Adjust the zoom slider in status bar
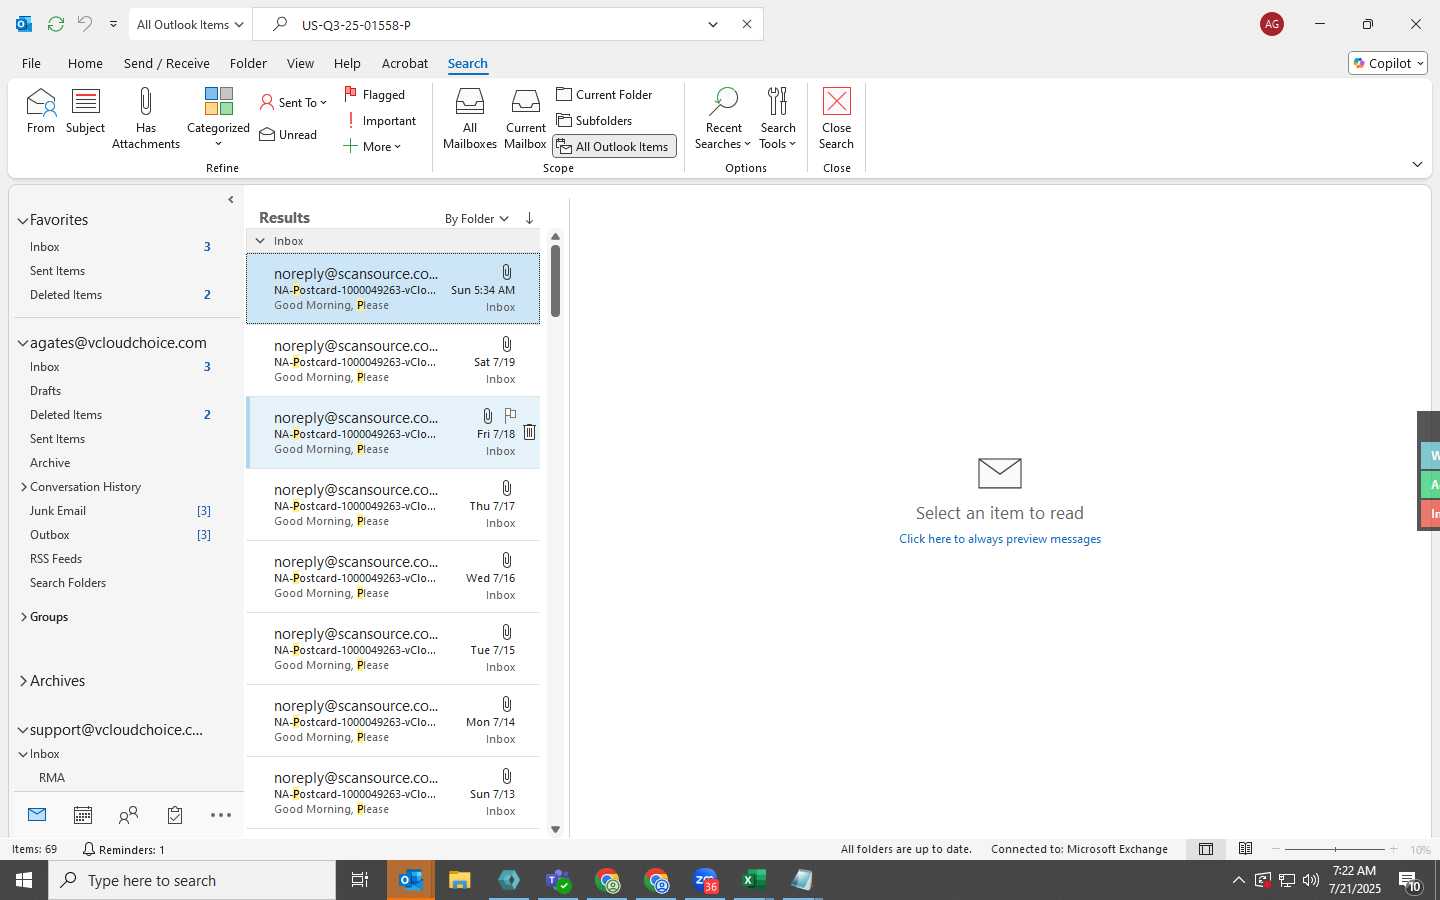The height and width of the screenshot is (900, 1440). [1336, 849]
